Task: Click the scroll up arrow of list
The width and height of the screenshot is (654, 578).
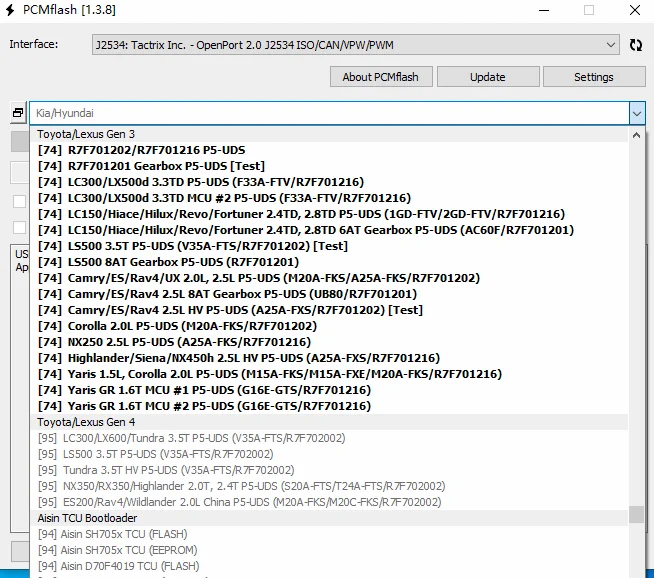Action: coord(636,135)
